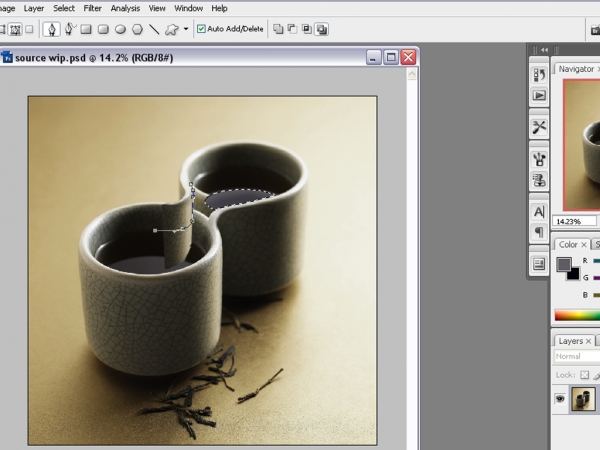
Task: Close the Layers panel tab
Action: pos(589,341)
